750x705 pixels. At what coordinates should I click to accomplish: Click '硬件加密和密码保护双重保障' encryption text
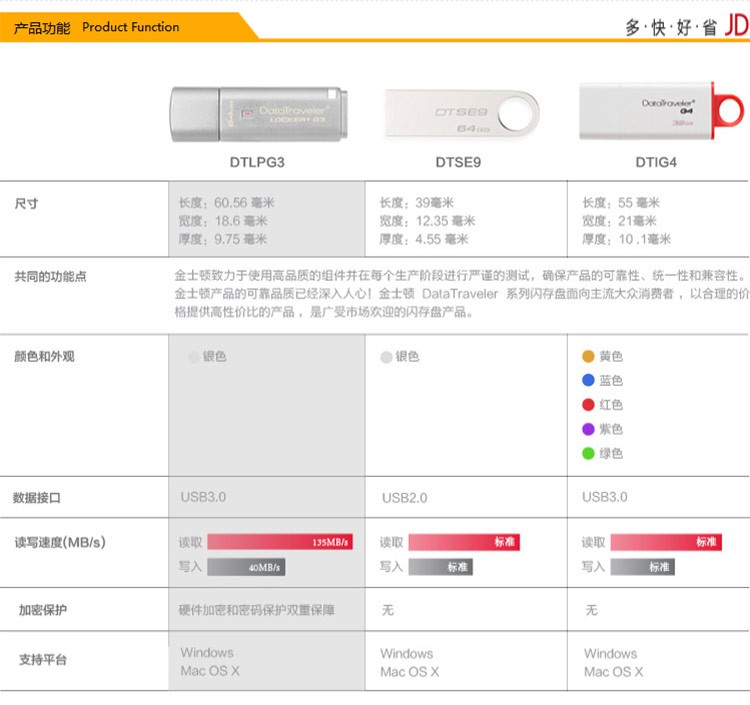coord(257,610)
